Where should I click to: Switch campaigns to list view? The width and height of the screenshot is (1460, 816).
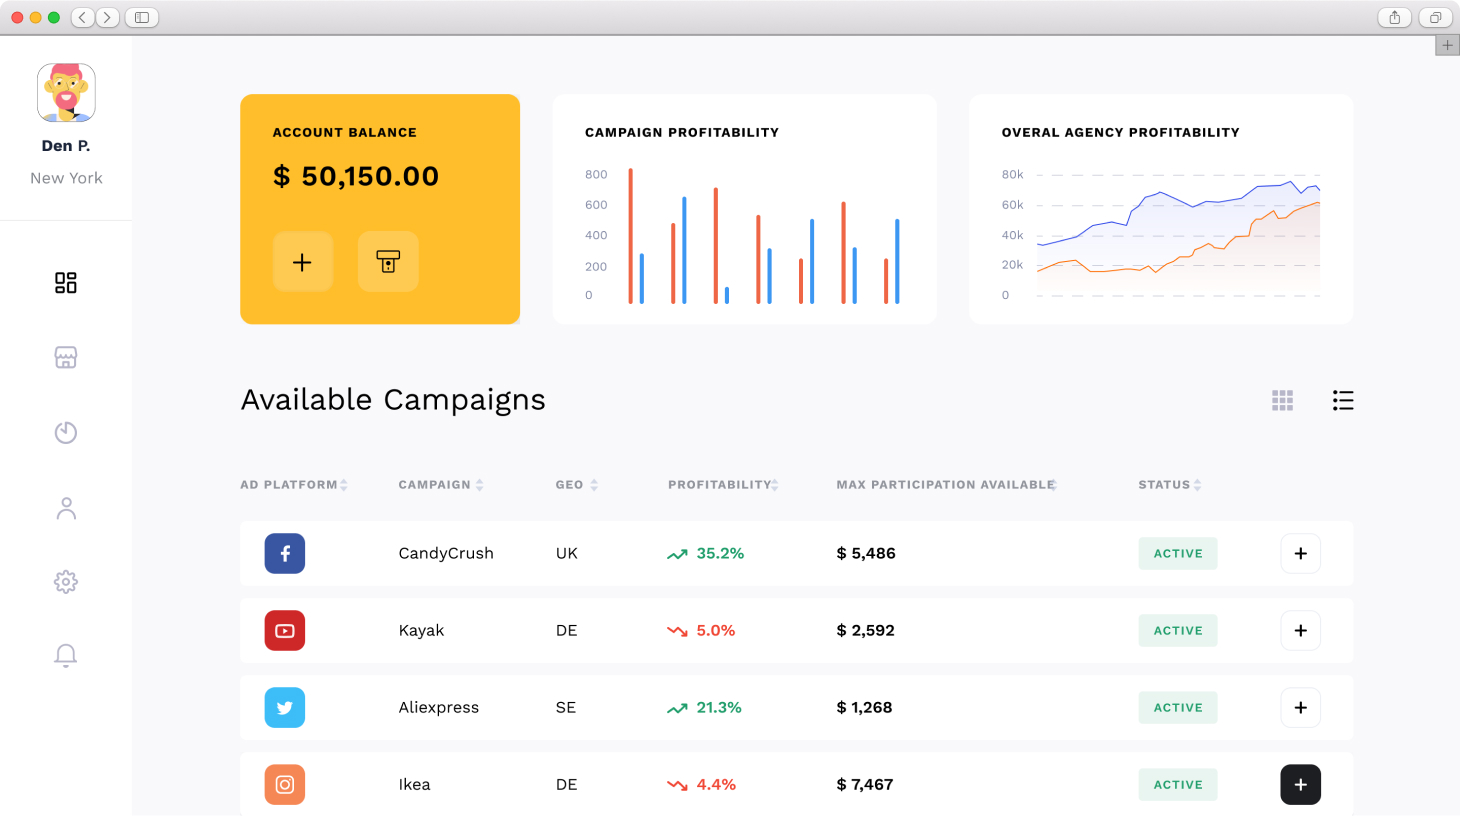tap(1342, 401)
